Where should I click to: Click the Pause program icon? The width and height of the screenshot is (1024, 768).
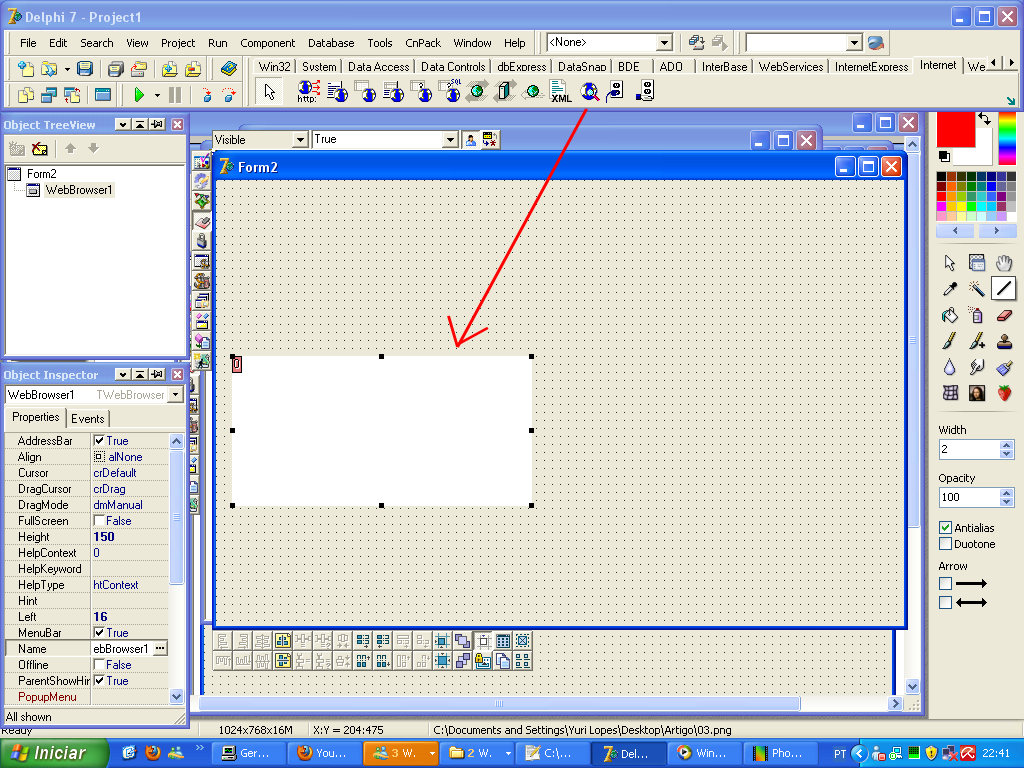(175, 95)
